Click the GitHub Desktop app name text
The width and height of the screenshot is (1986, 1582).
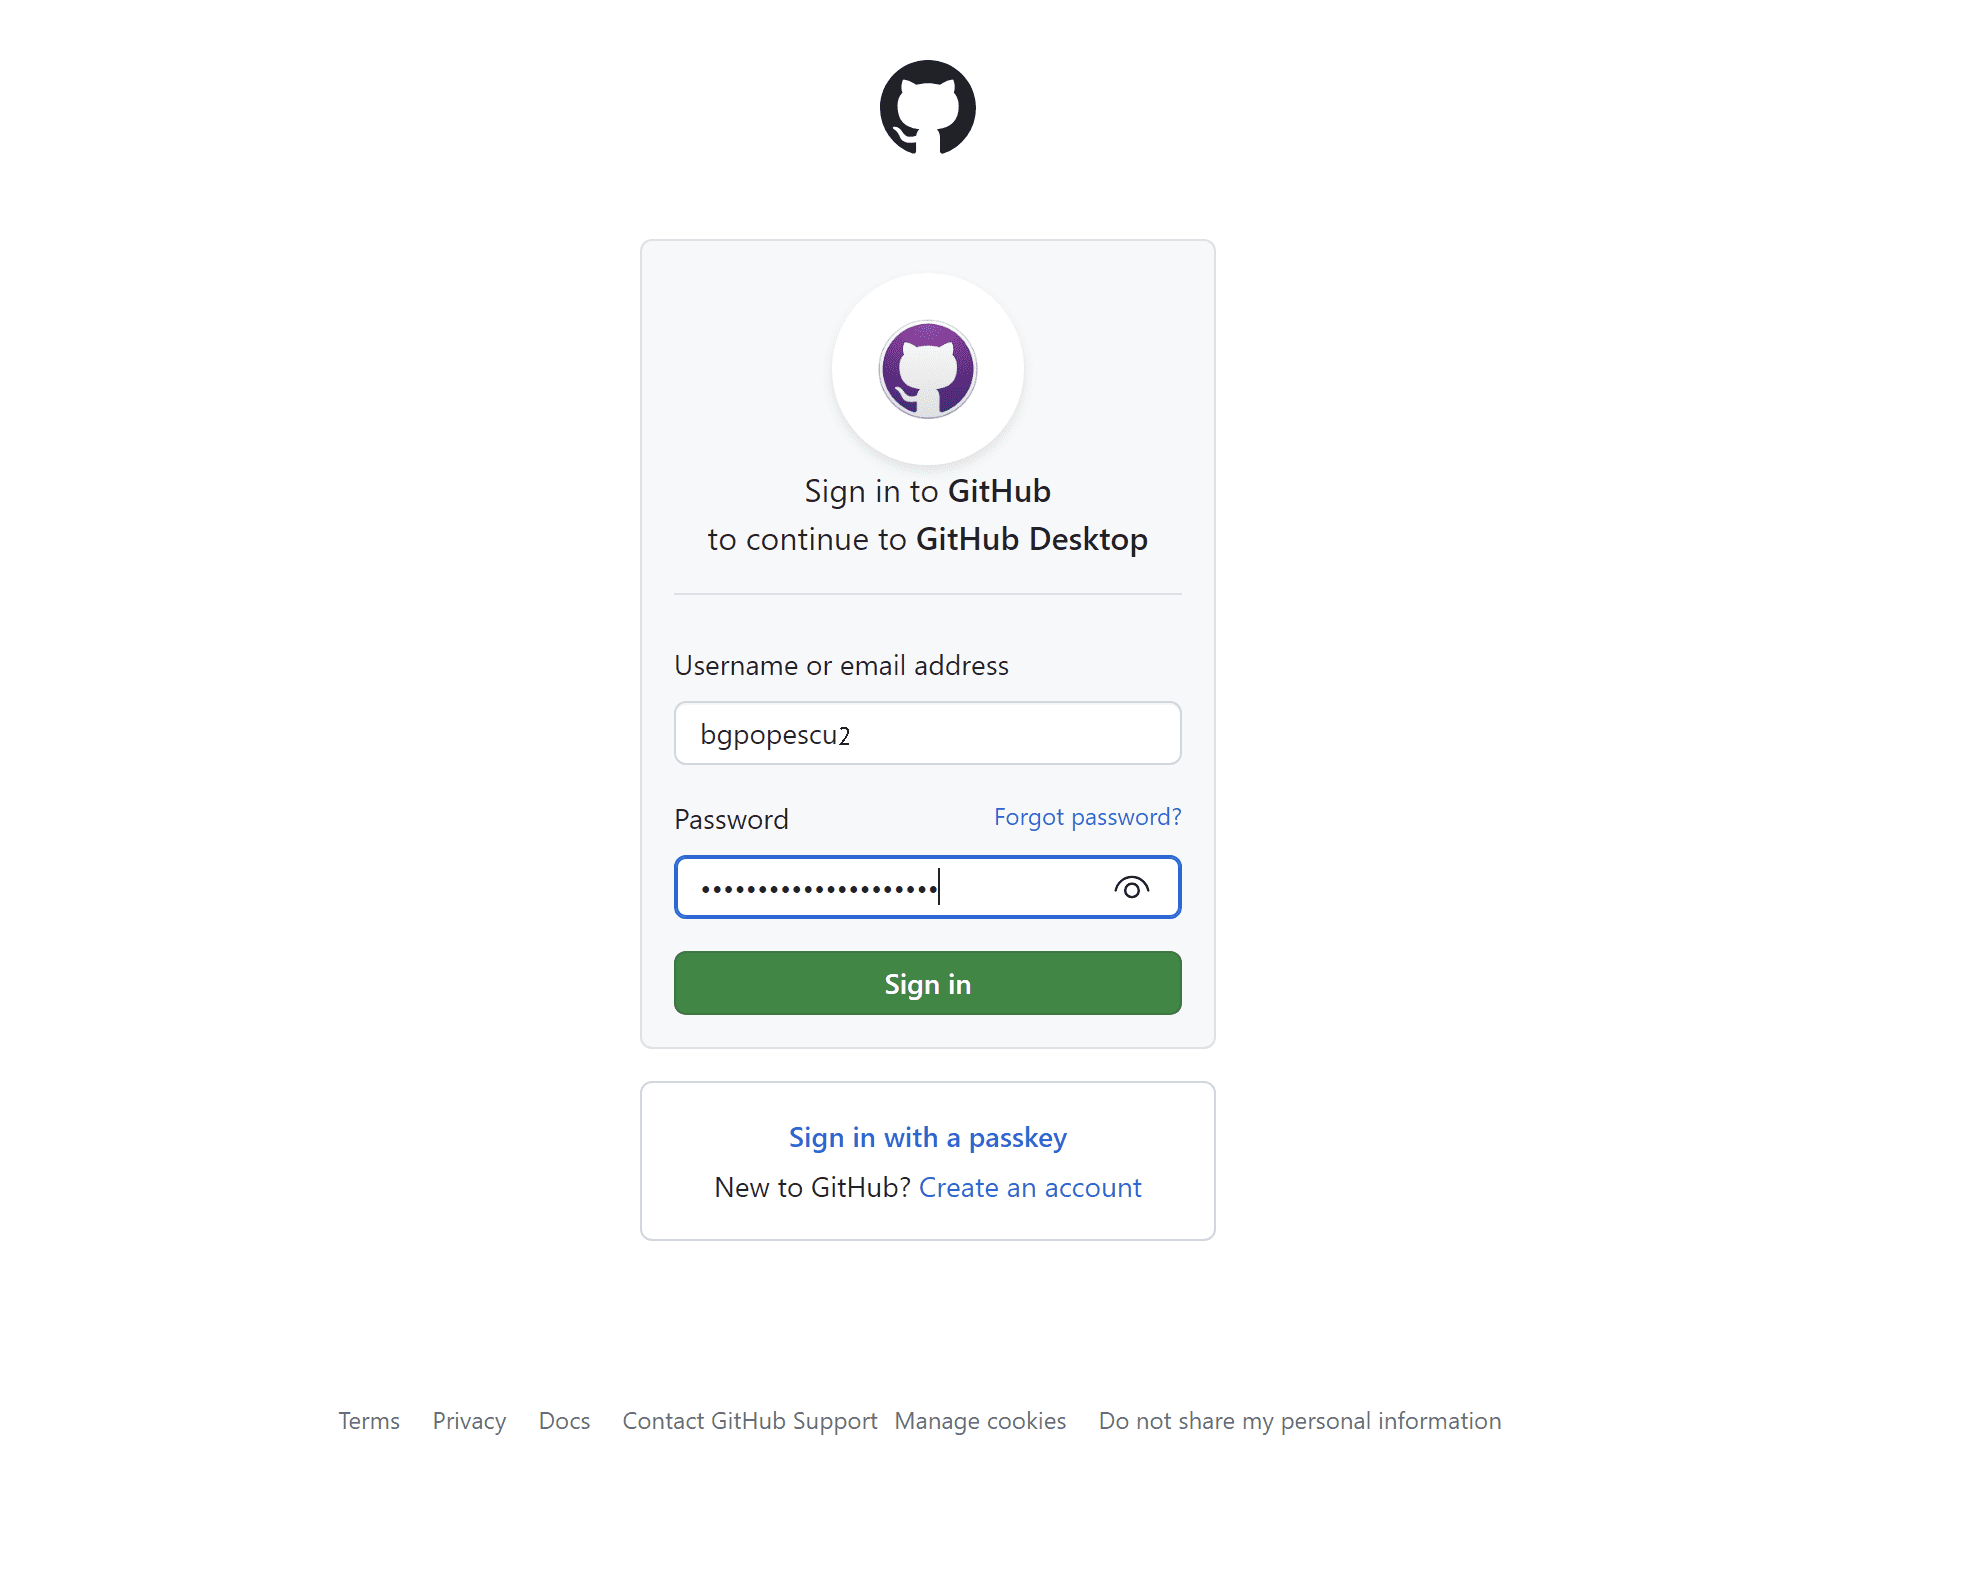click(1031, 540)
